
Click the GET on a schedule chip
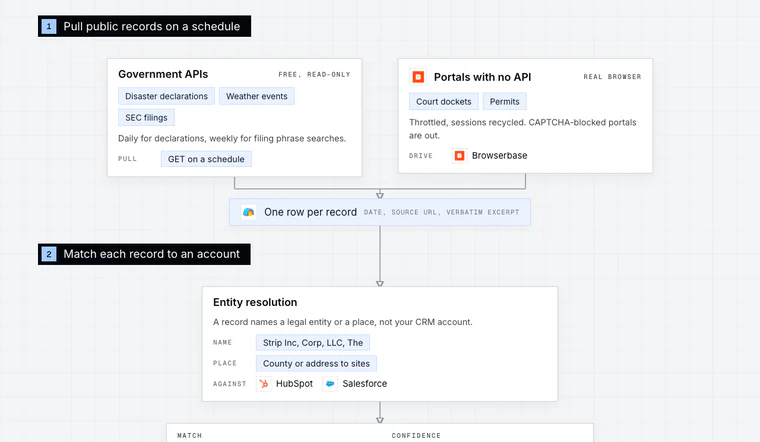tap(206, 159)
